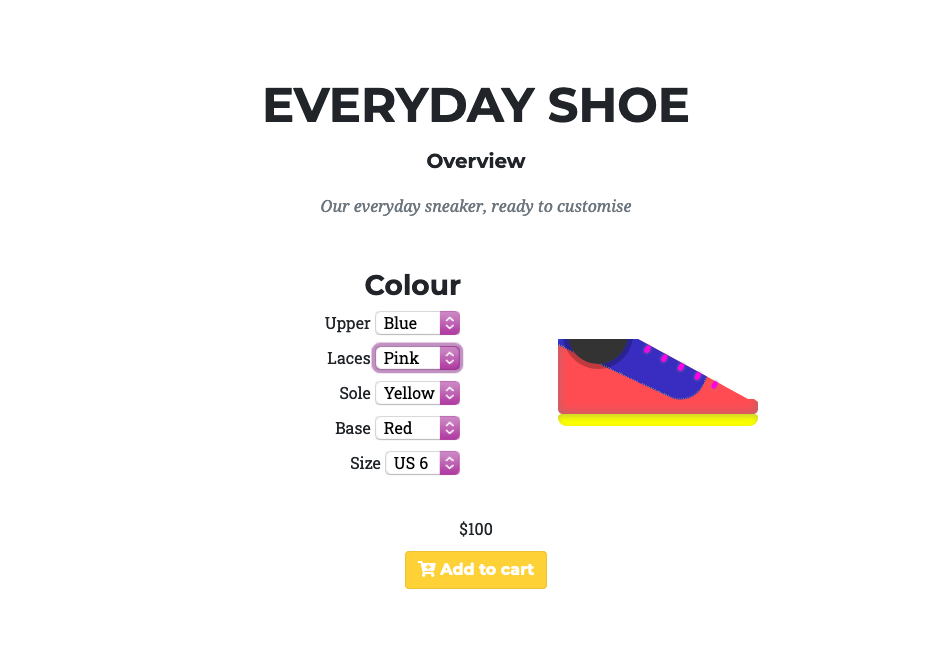
Task: Open the Sole colour dropdown showing Yellow
Action: 417,393
